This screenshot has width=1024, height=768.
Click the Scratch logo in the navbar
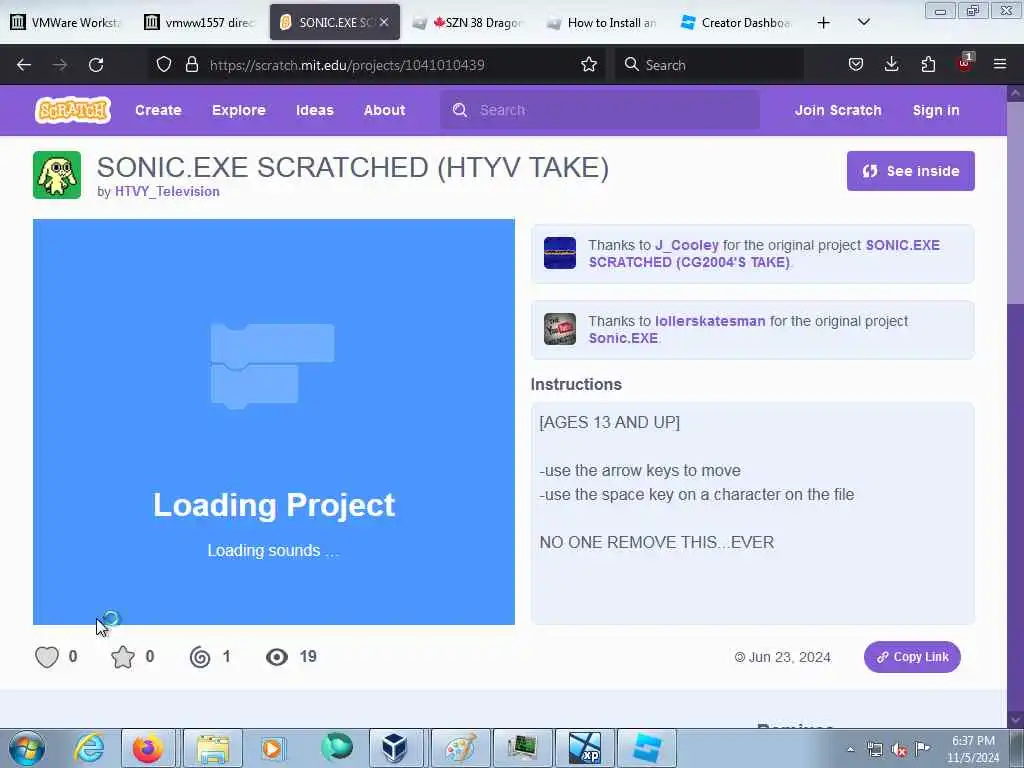[x=72, y=110]
